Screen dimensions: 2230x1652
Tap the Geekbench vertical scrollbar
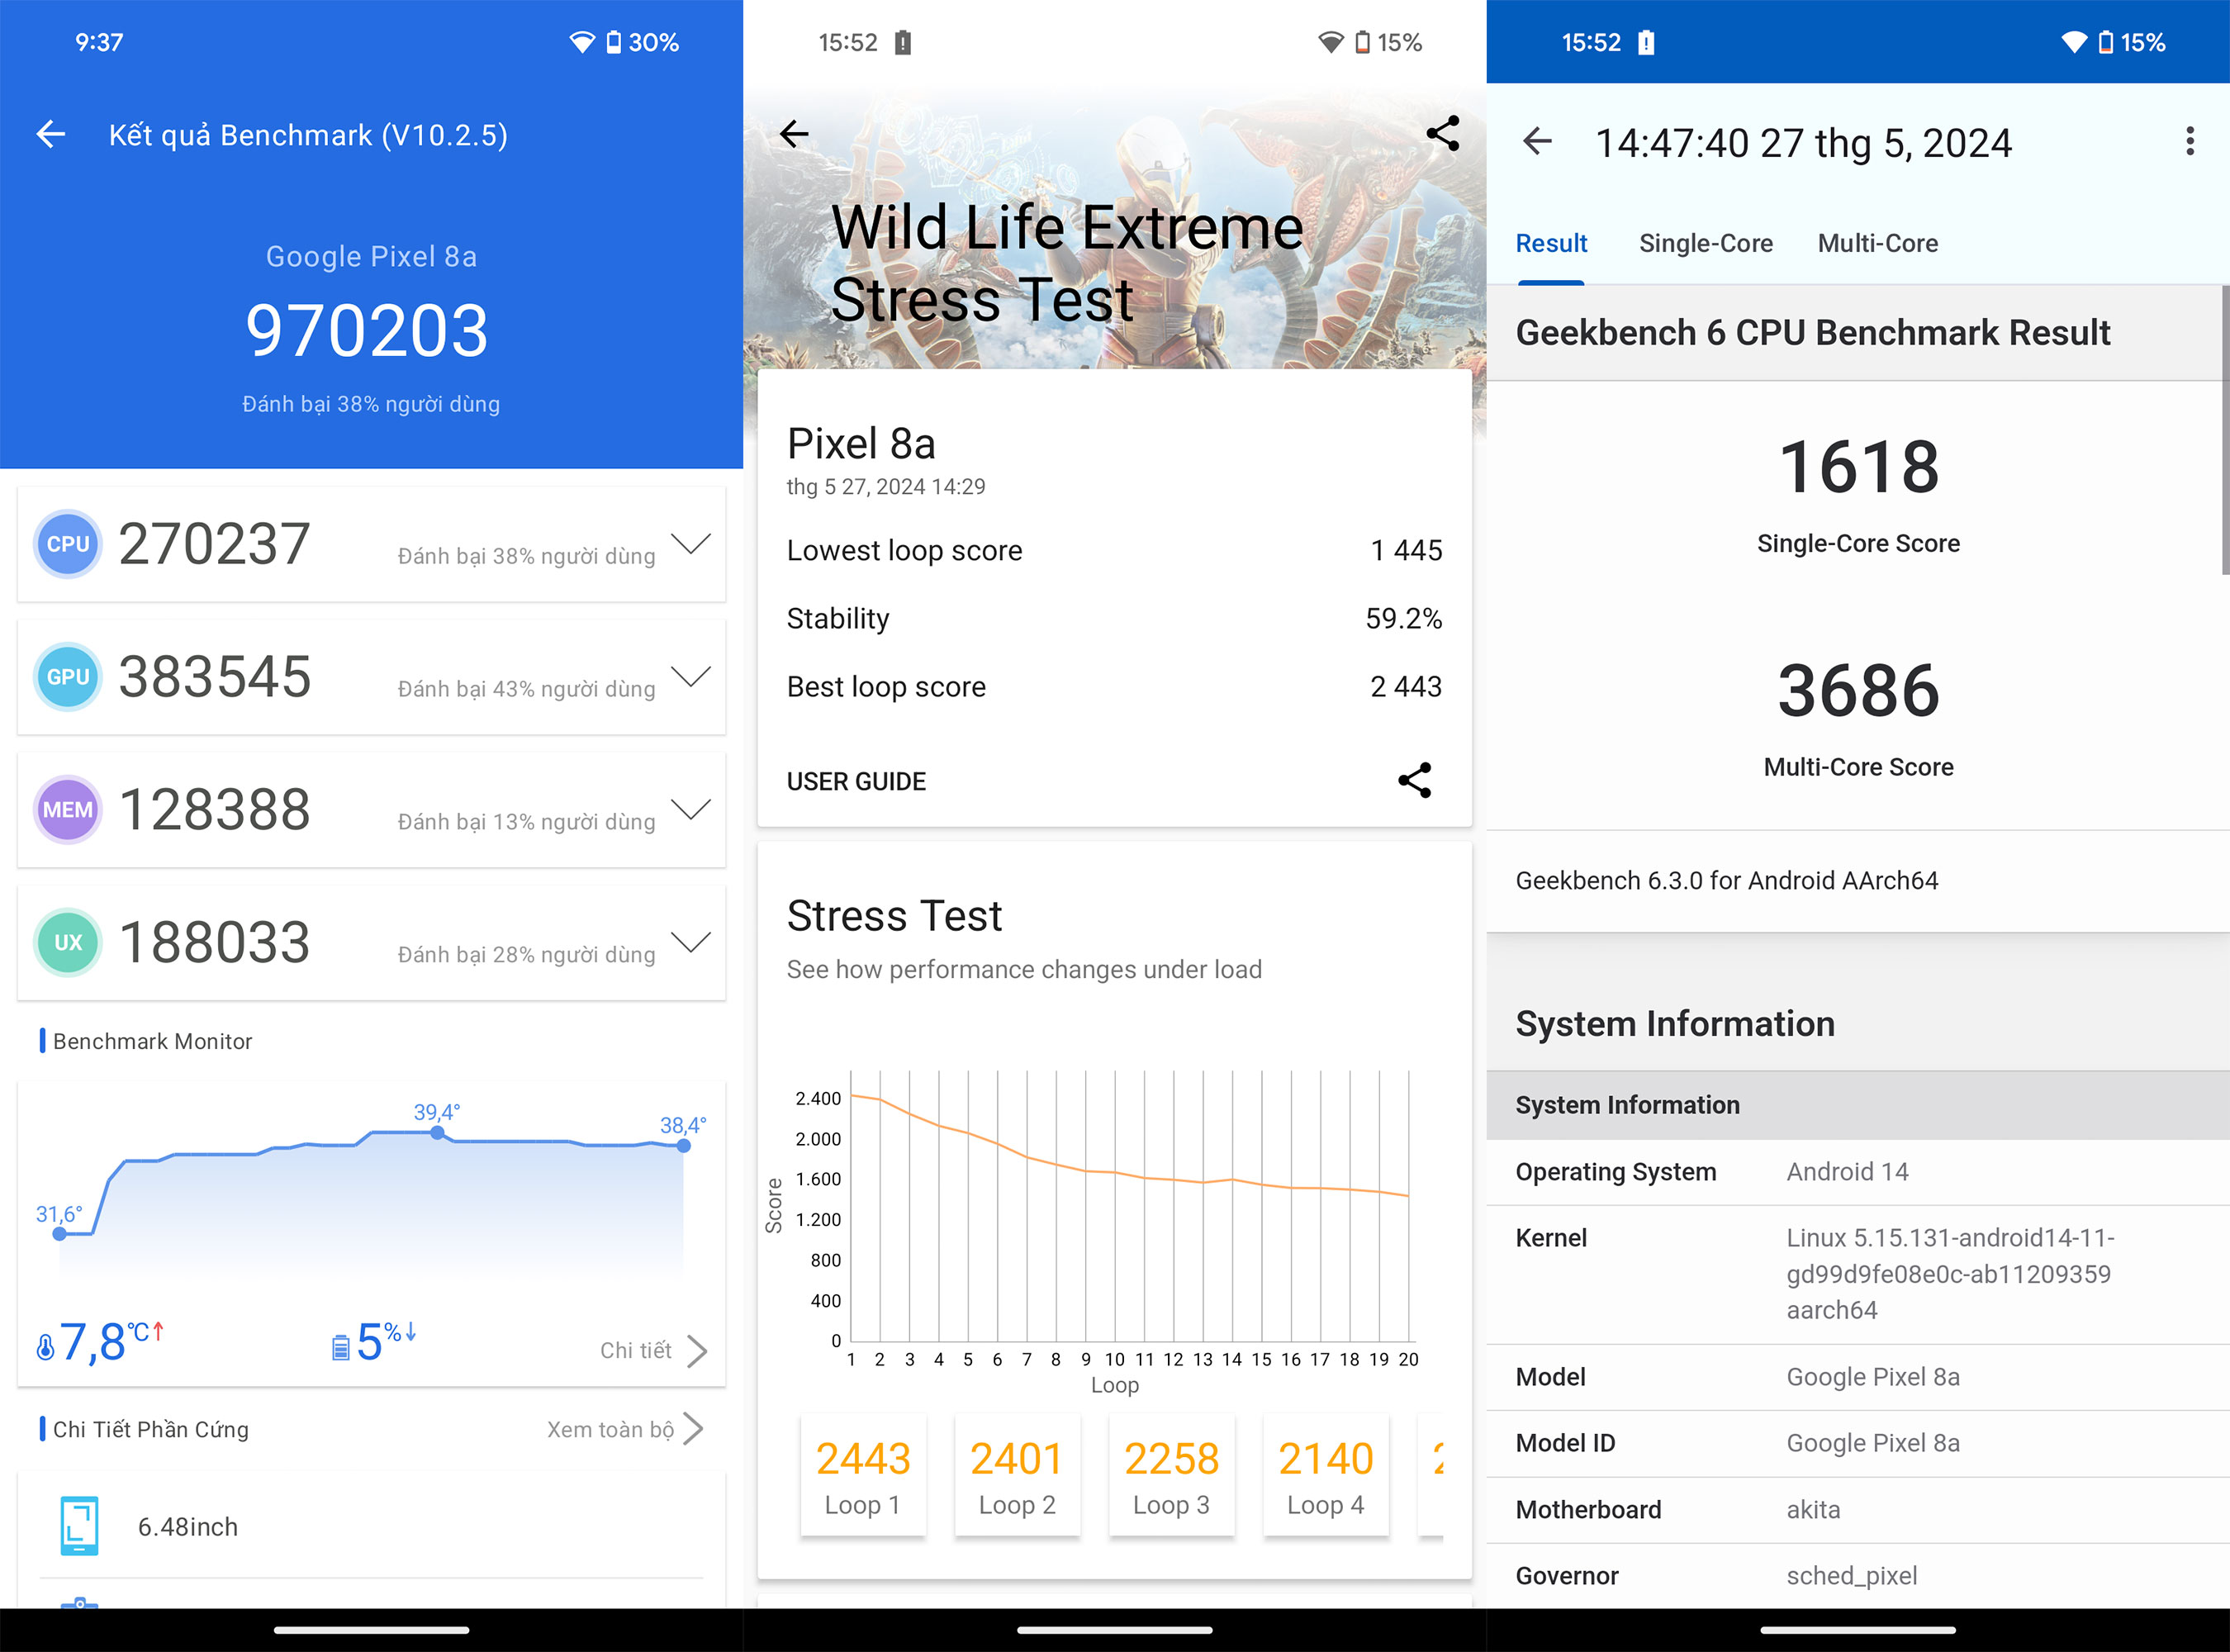[x=2224, y=430]
